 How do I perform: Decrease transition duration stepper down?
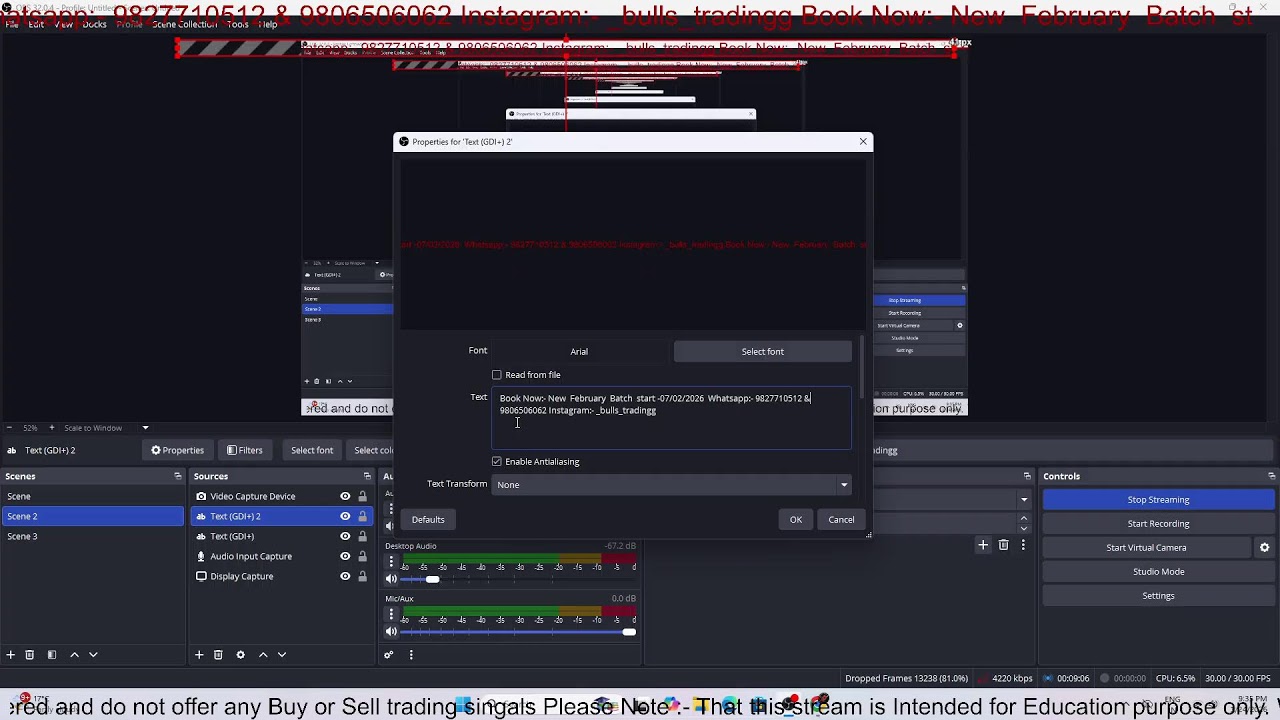[x=1024, y=527]
